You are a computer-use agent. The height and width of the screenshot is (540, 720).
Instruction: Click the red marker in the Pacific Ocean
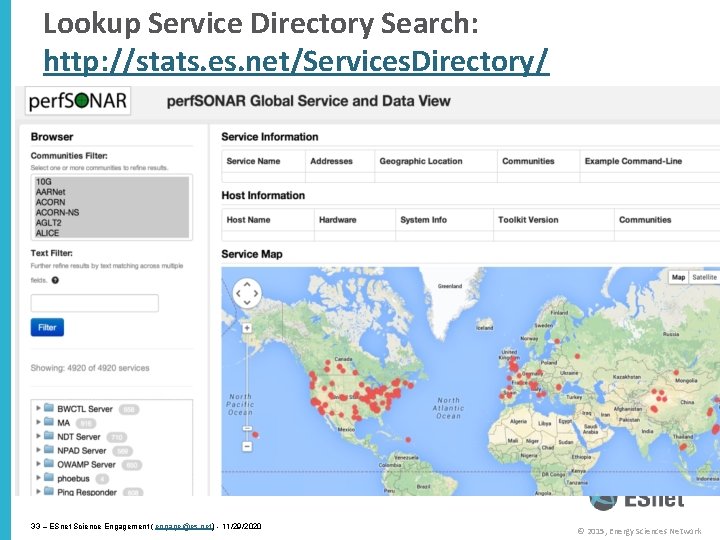(x=255, y=434)
